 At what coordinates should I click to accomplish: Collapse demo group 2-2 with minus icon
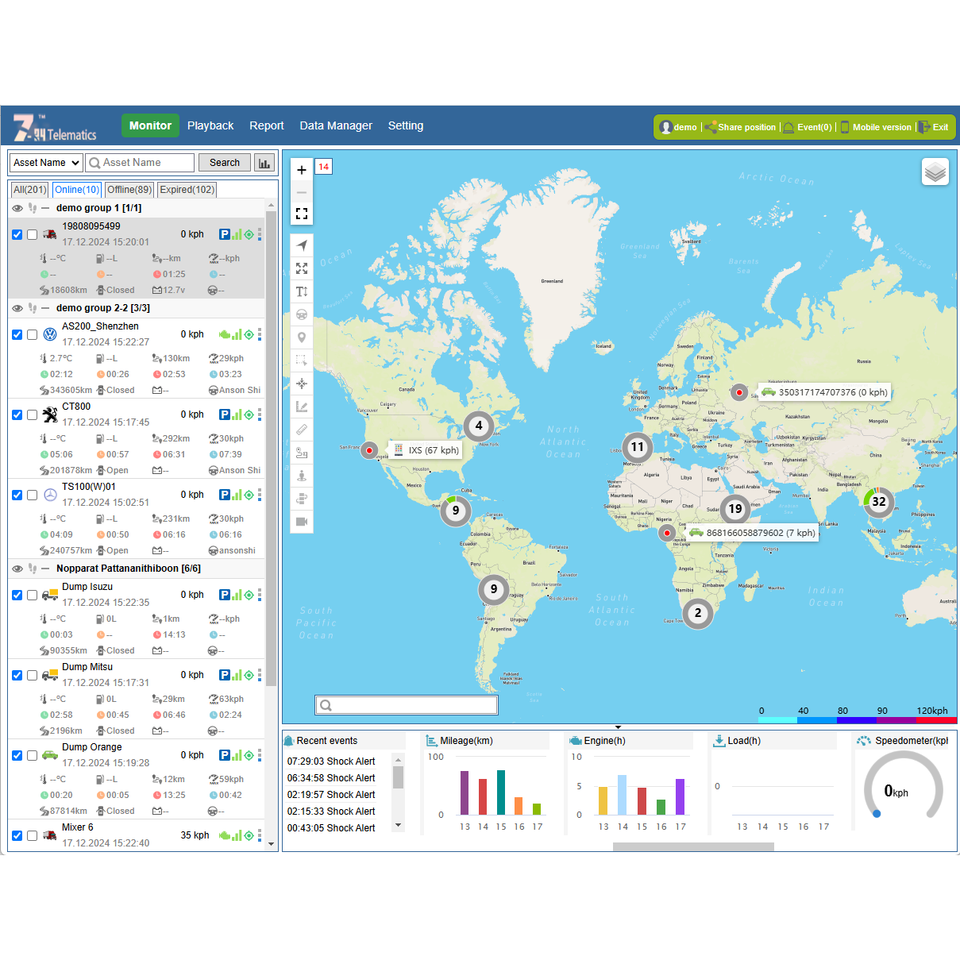point(45,309)
